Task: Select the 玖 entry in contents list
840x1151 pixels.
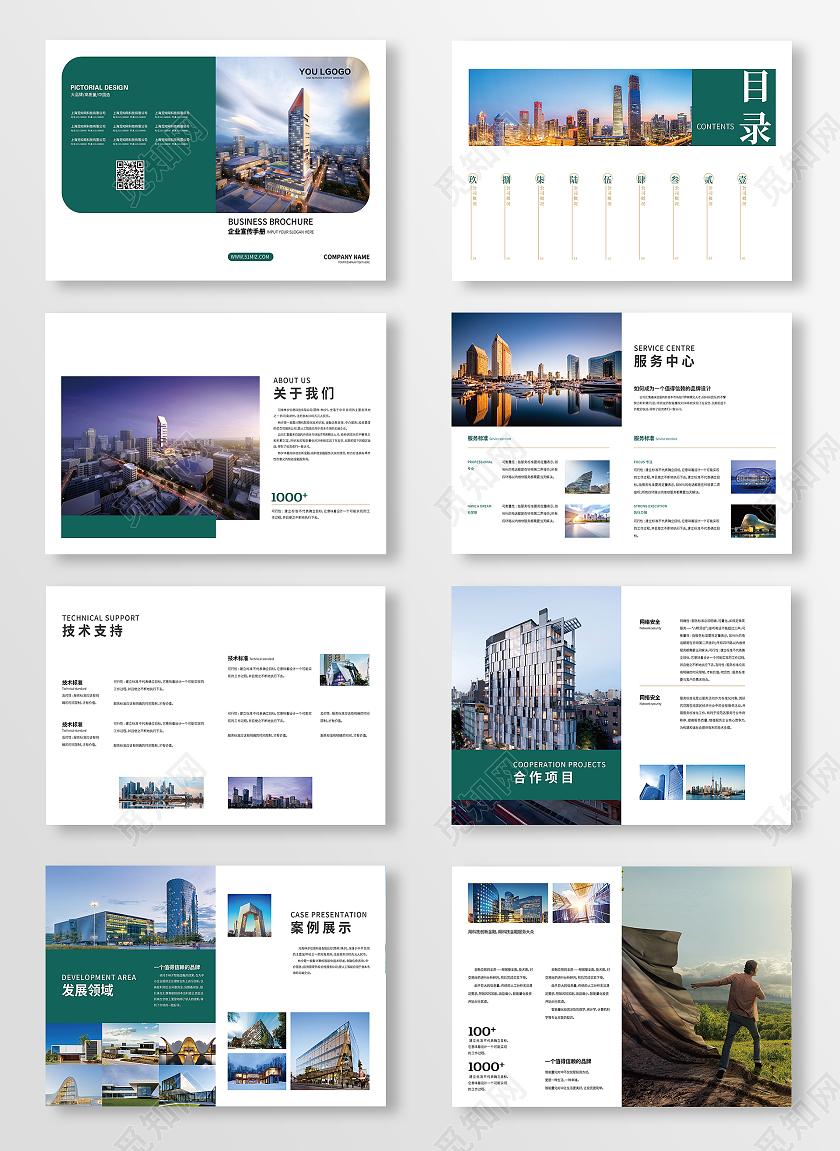Action: tap(475, 180)
